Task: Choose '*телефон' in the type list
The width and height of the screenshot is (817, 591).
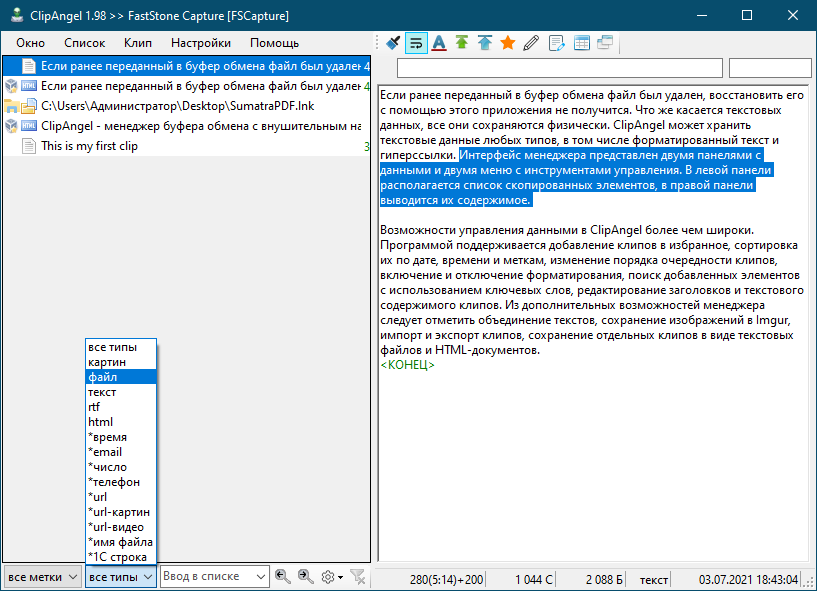Action: 121,482
